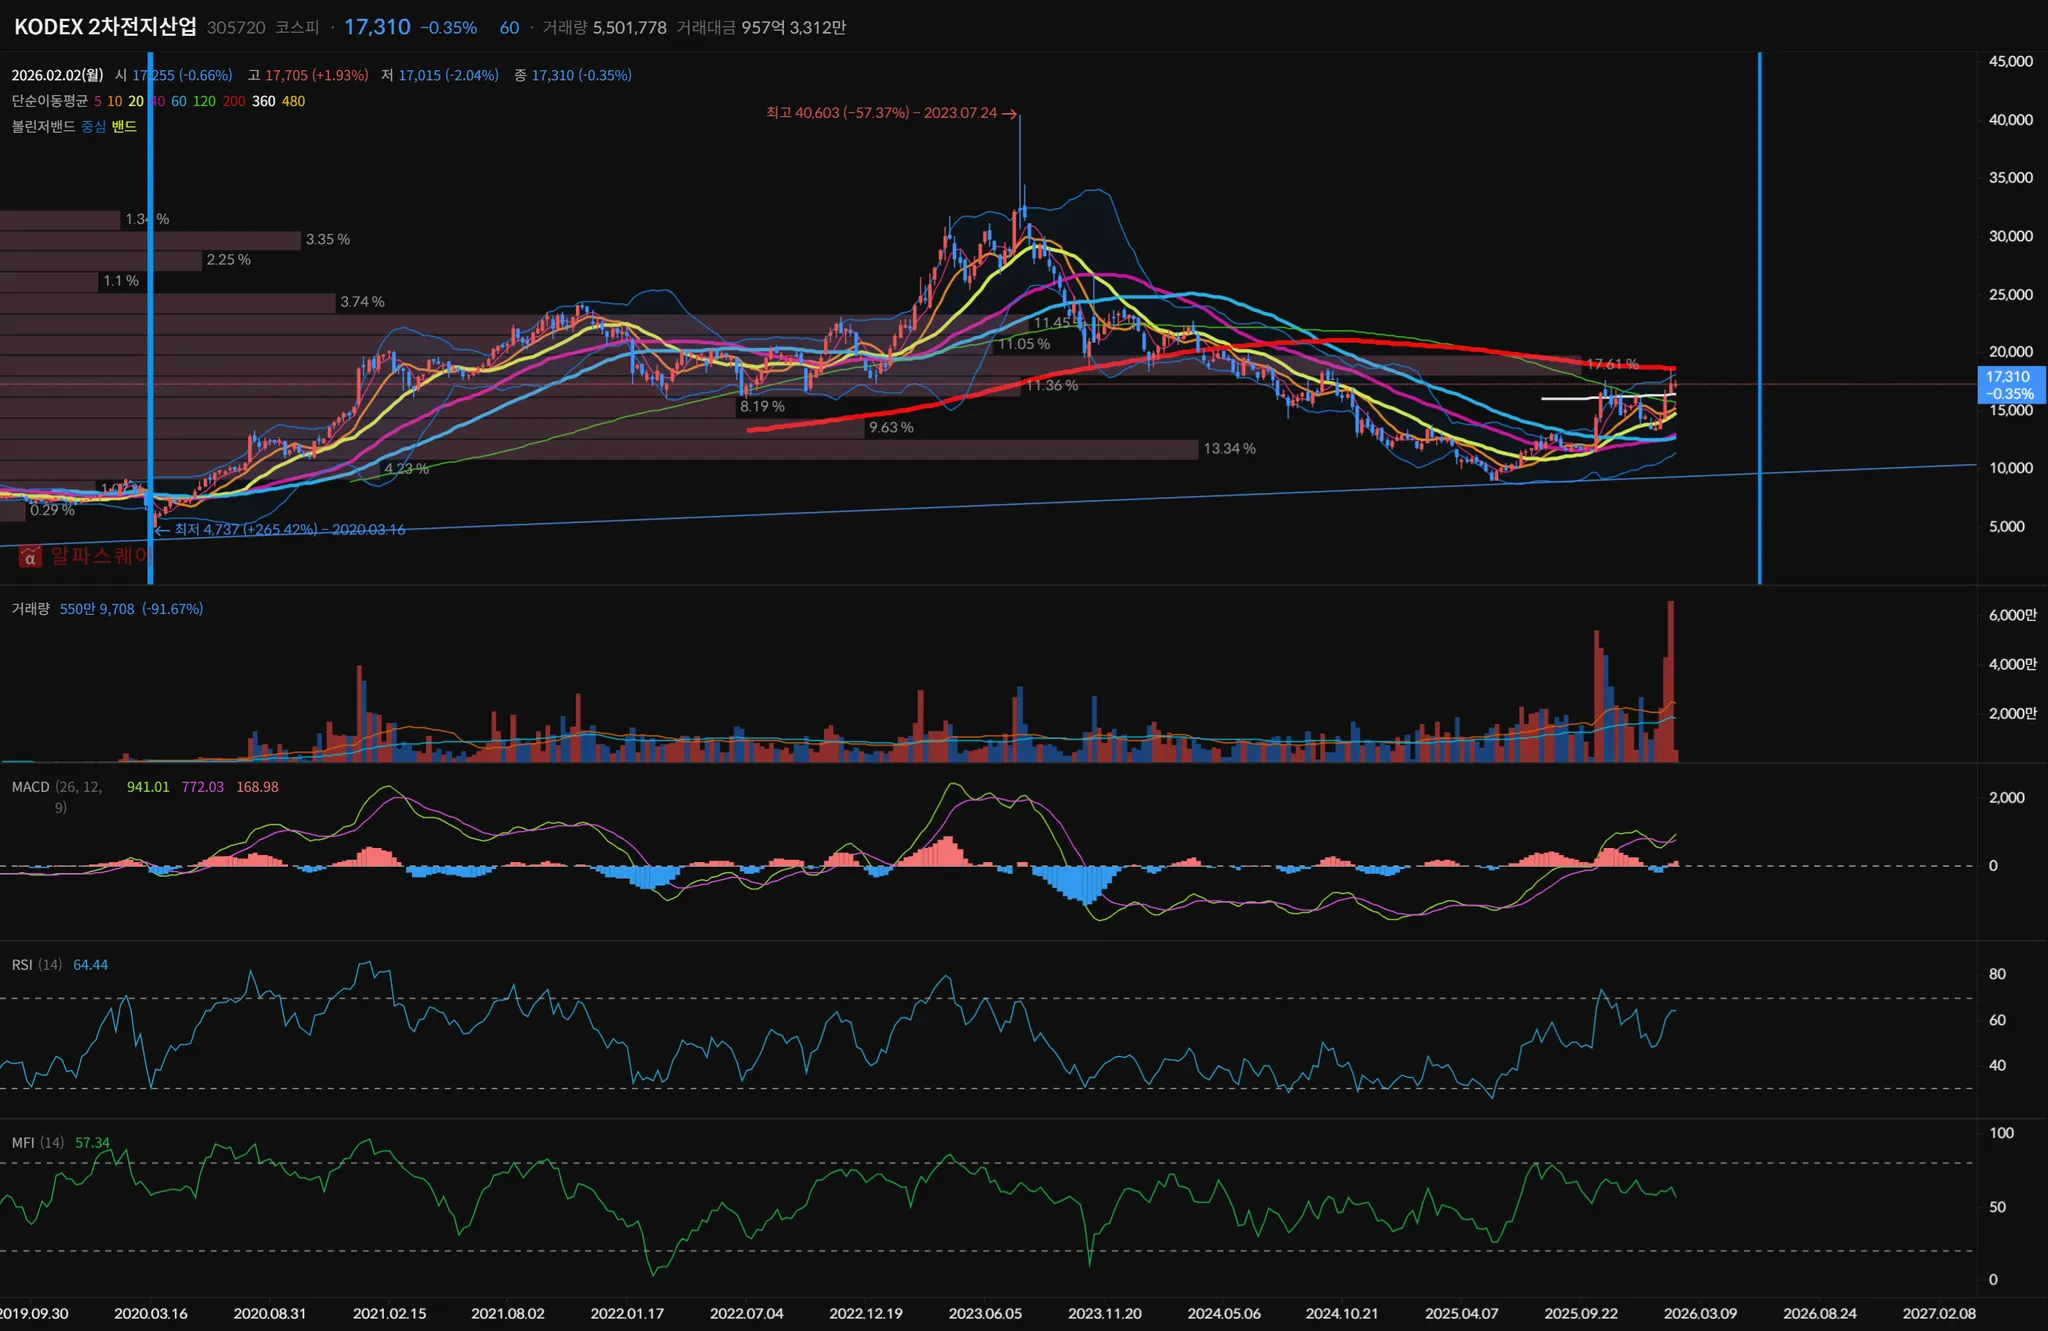Viewport: 2048px width, 1331px height.
Task: Select the MFI (14) panel label
Action: coord(37,1143)
